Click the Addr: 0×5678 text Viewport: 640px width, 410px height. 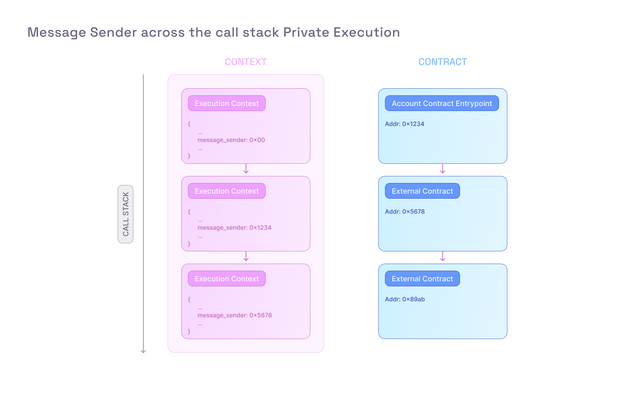[405, 211]
